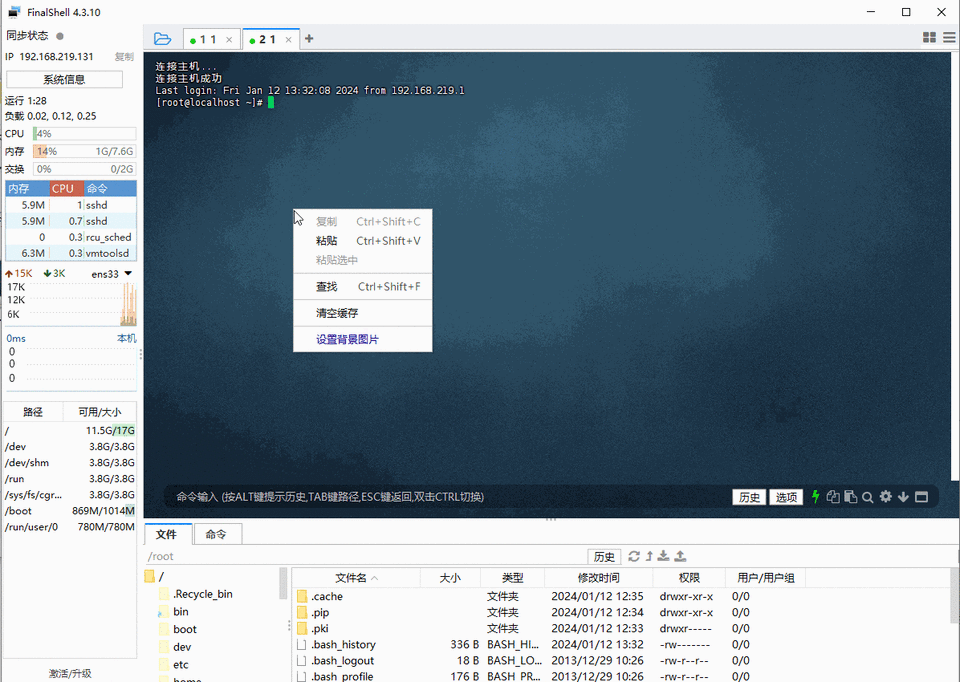
Task: Select the vmtoolsd process row
Action: [x=71, y=253]
